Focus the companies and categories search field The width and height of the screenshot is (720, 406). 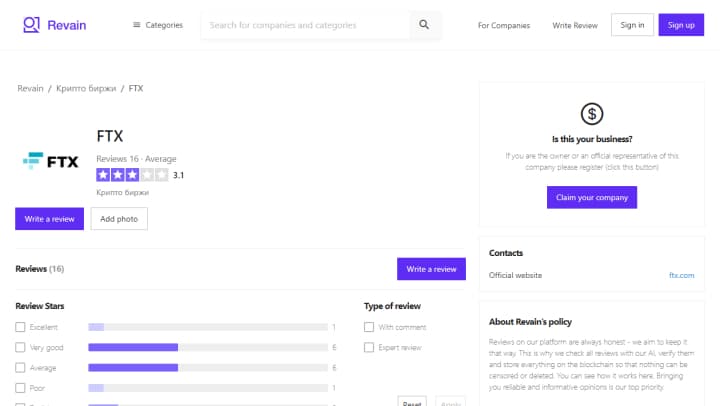tap(305, 25)
